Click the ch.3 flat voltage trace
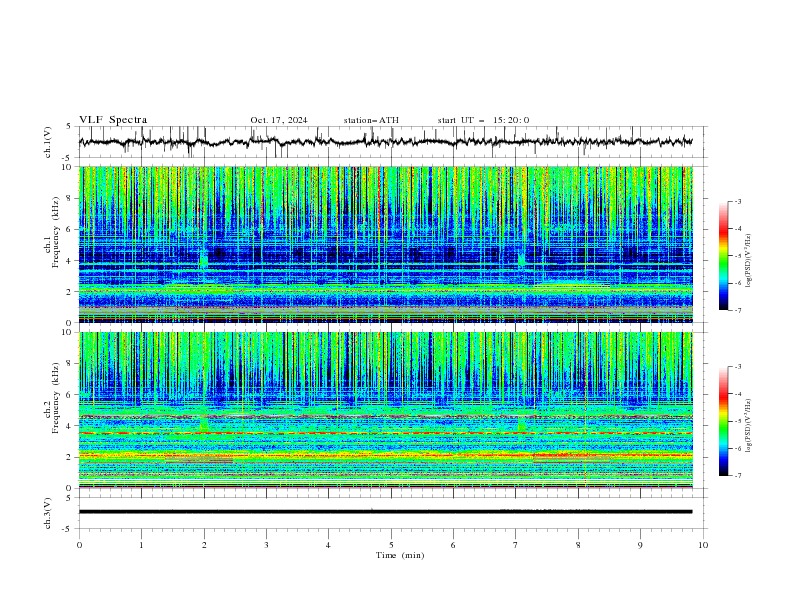The image size is (792, 612). [385, 512]
